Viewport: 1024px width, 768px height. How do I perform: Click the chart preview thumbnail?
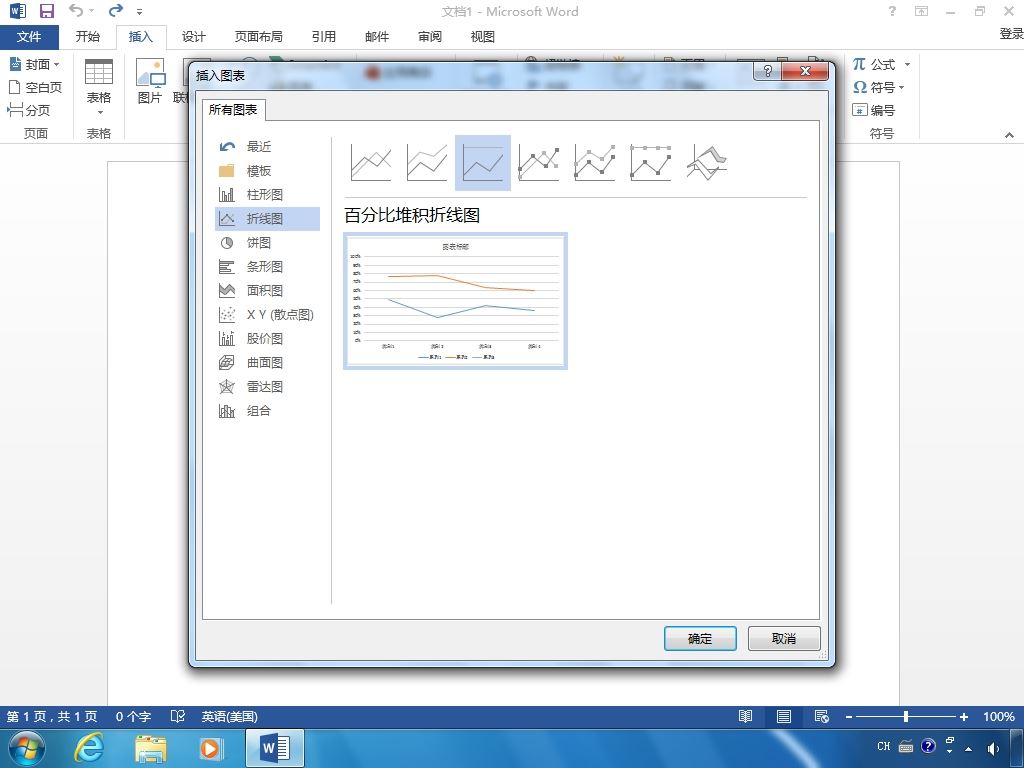tap(455, 301)
